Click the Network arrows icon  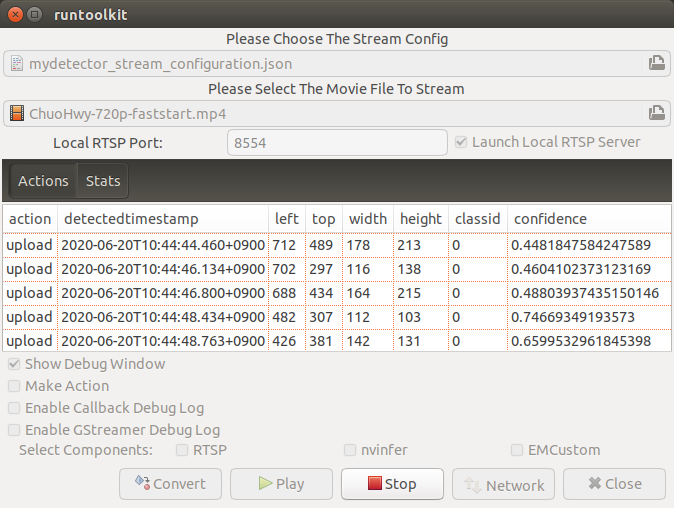[473, 485]
